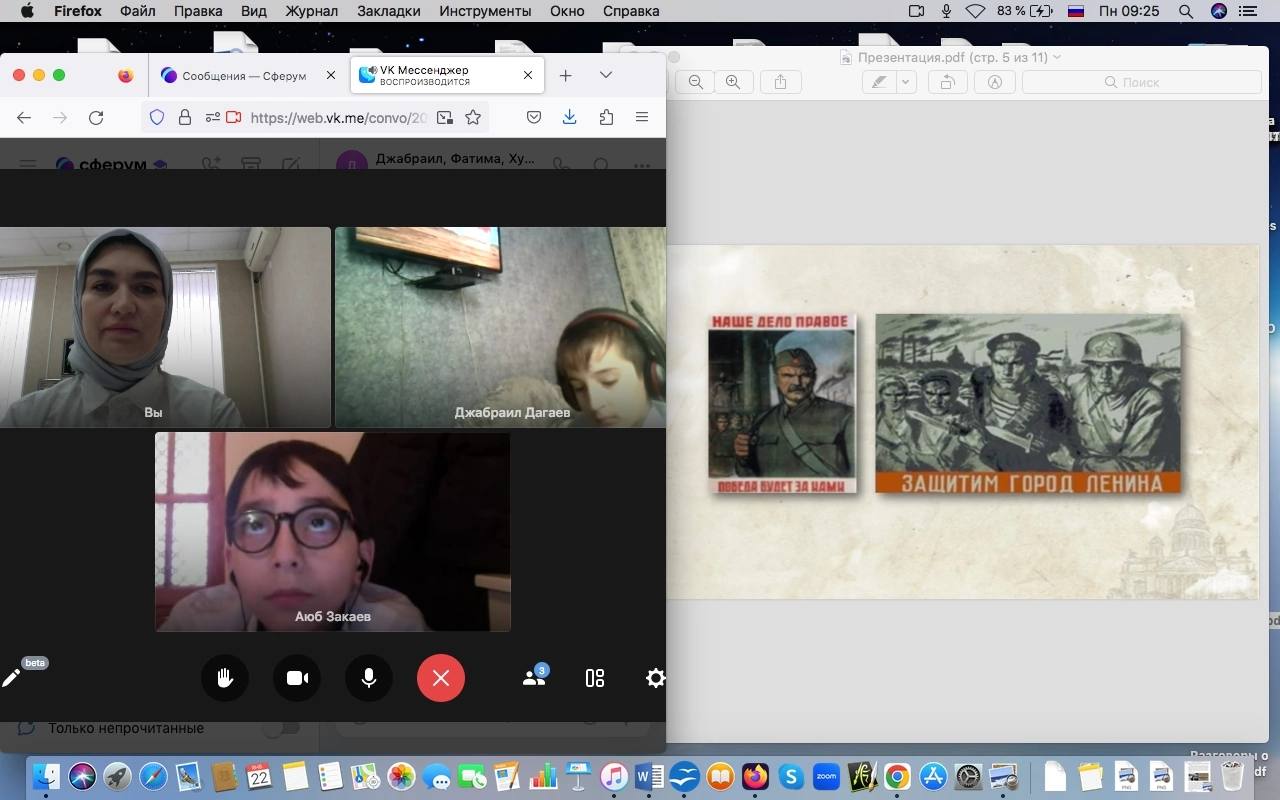This screenshot has width=1280, height=800.
Task: Click the Поиск search field in Preview
Action: click(1140, 82)
